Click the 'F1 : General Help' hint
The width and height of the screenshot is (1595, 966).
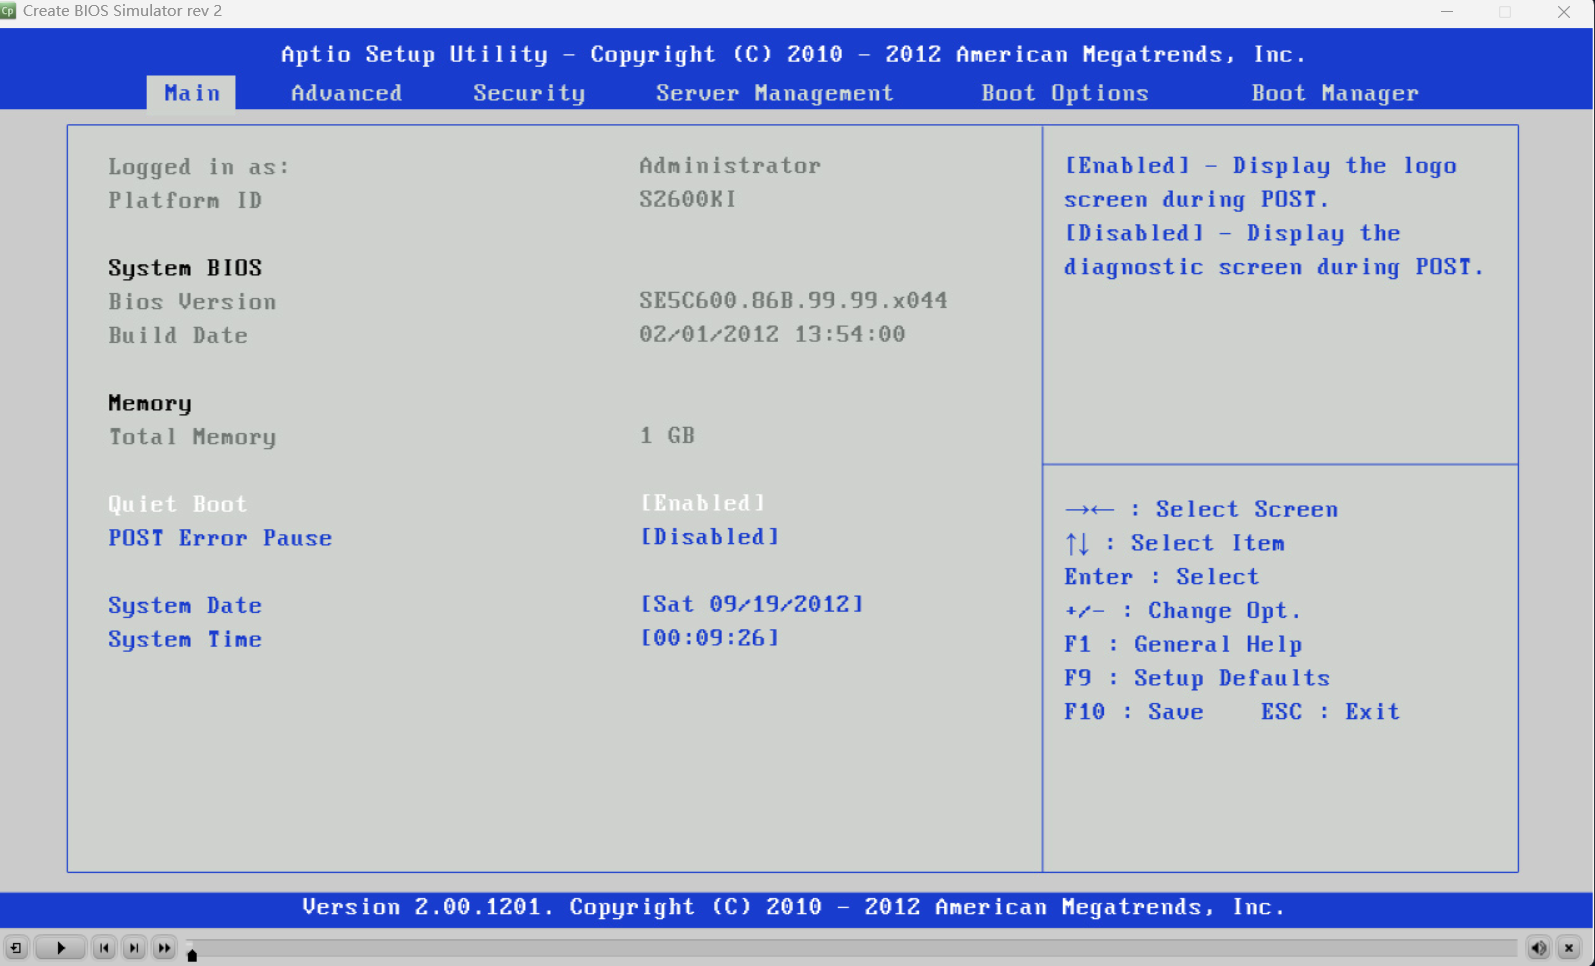(x=1183, y=645)
